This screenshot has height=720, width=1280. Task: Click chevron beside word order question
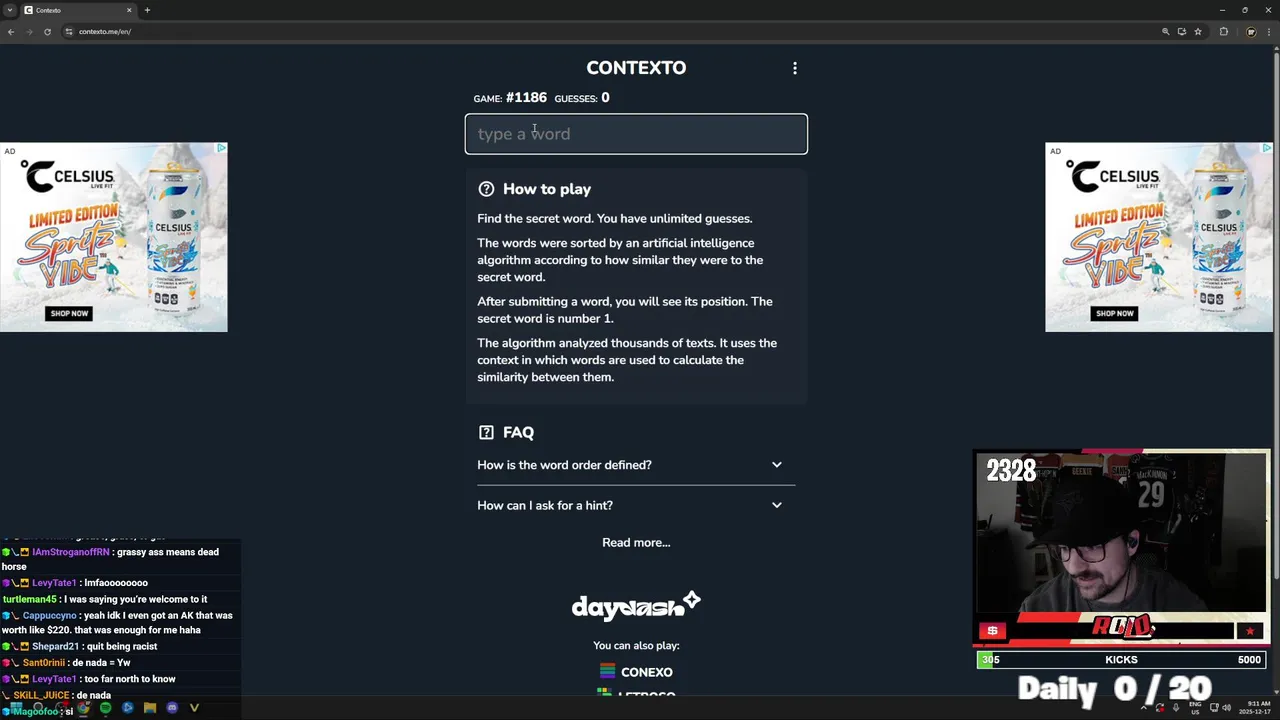pos(777,465)
